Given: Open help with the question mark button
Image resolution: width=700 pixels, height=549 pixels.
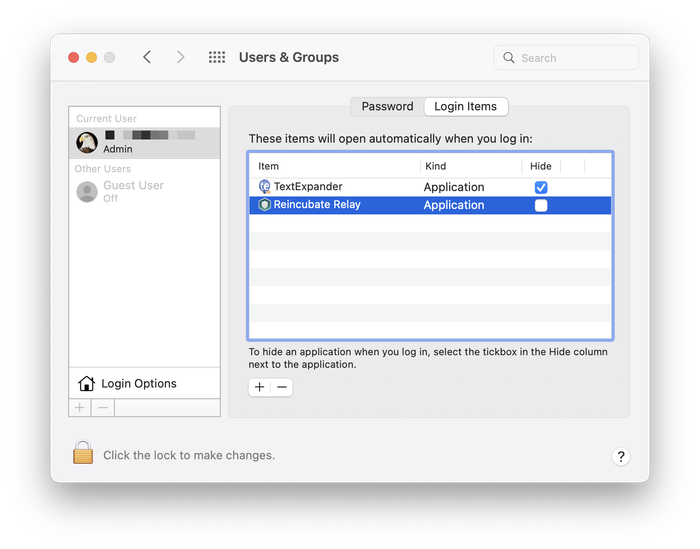Looking at the screenshot, I should 621,456.
